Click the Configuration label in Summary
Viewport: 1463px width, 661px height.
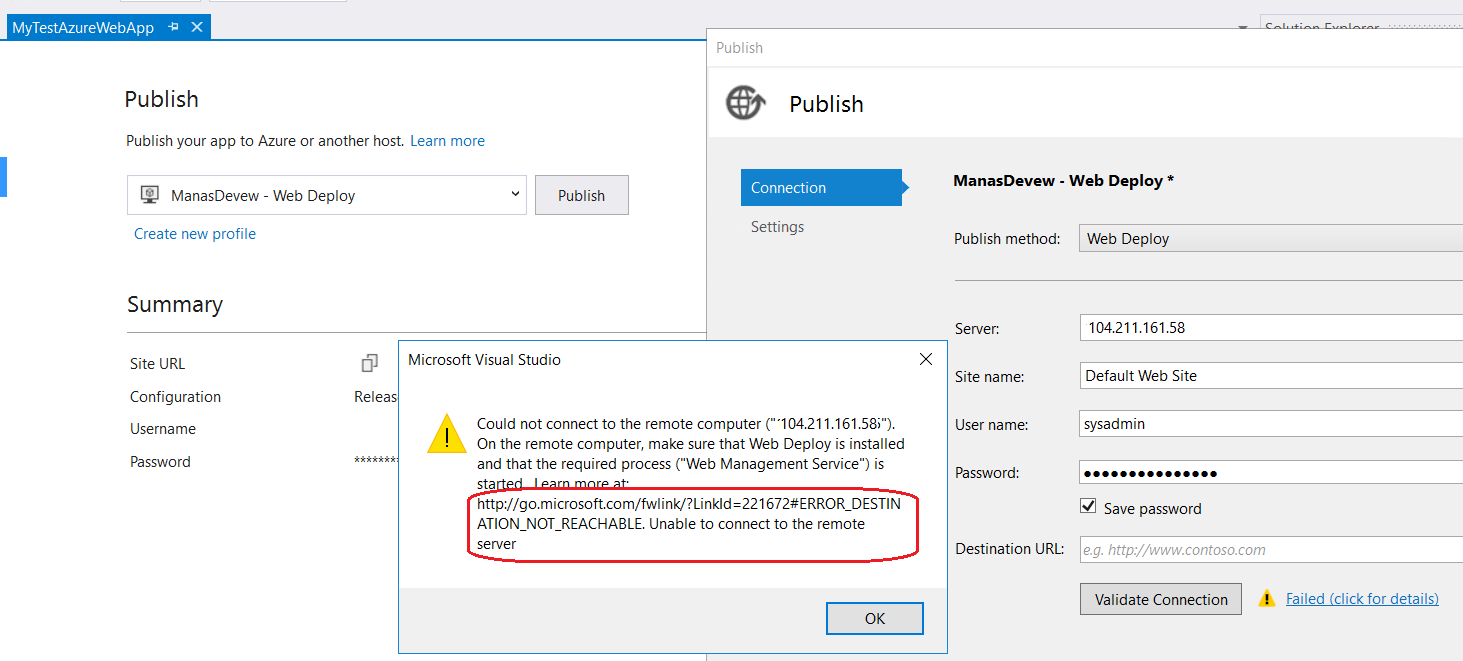point(175,397)
